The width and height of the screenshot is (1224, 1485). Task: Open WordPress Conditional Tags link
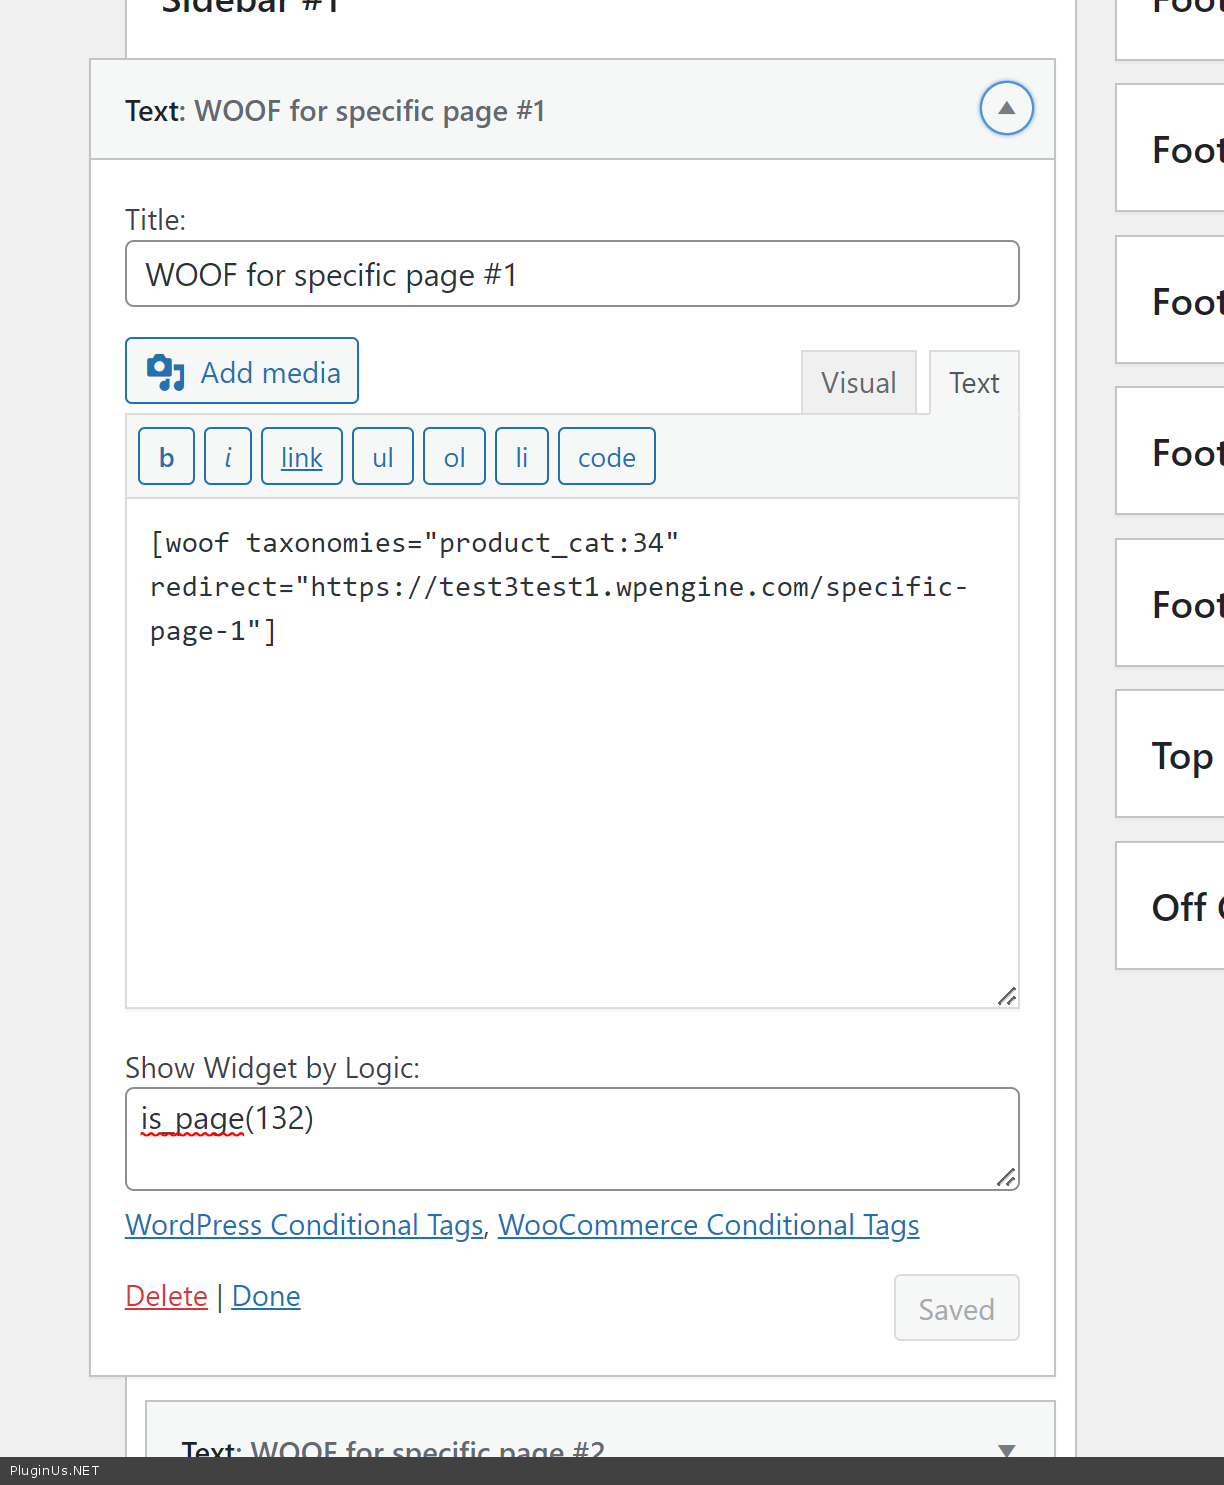304,1225
